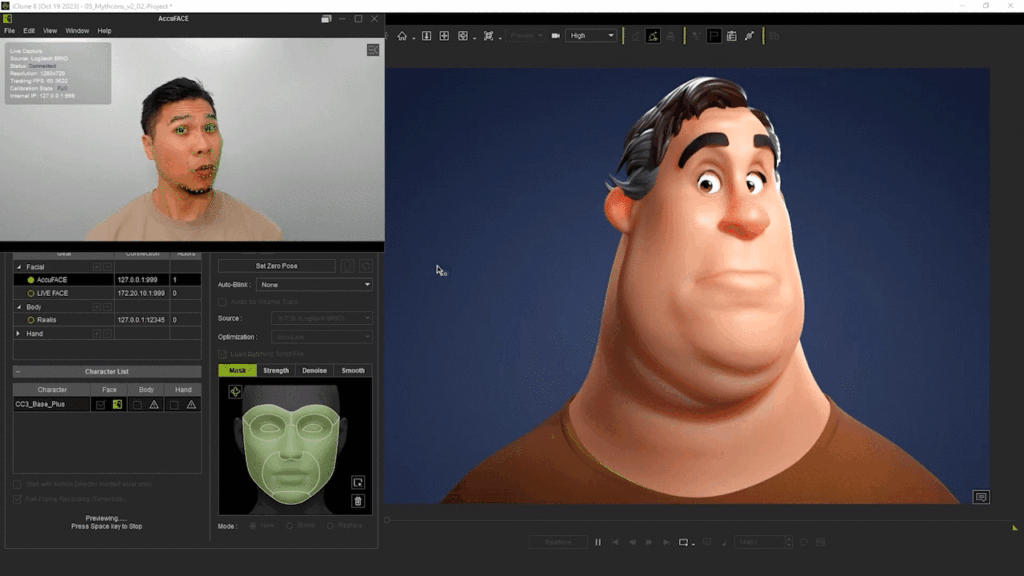
Task: Click the arrow-down frame view toolbar icon
Action: (x=426, y=36)
